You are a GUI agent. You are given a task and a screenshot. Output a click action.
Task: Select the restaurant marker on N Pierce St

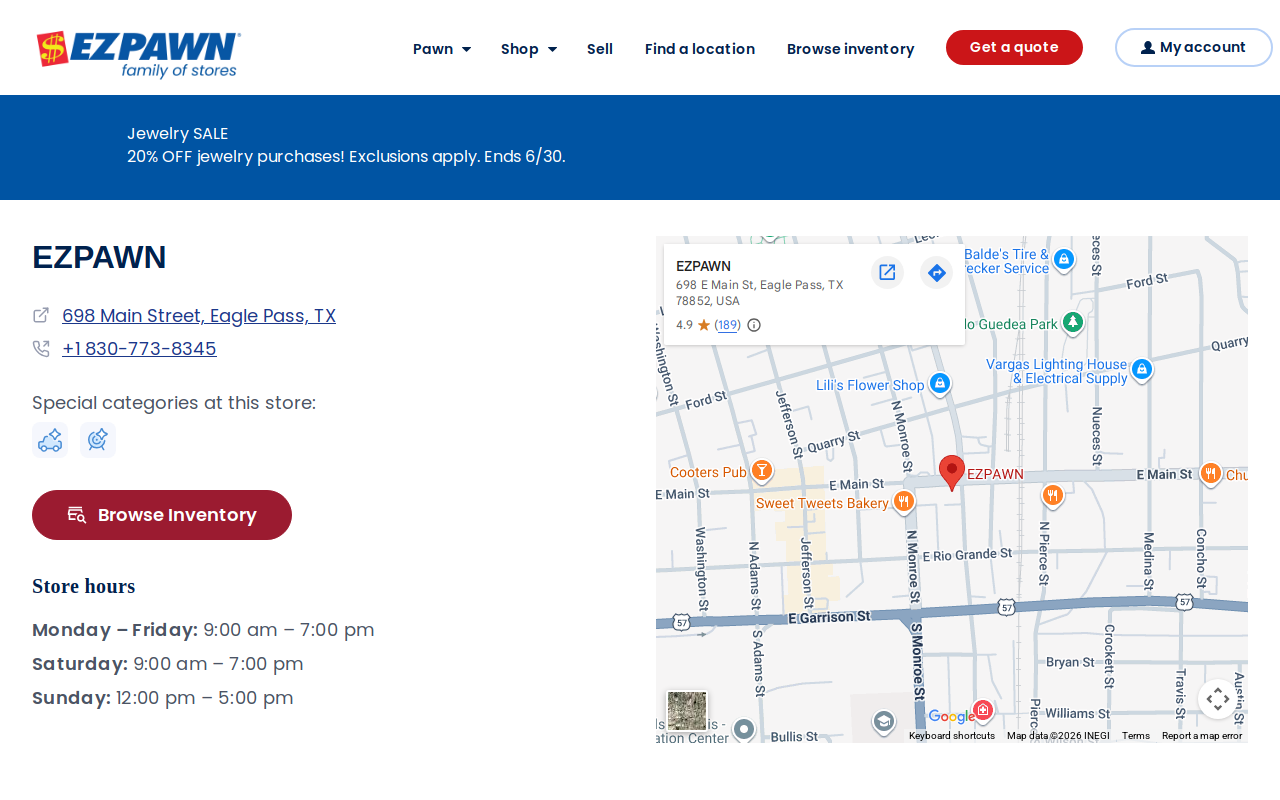click(x=1052, y=496)
